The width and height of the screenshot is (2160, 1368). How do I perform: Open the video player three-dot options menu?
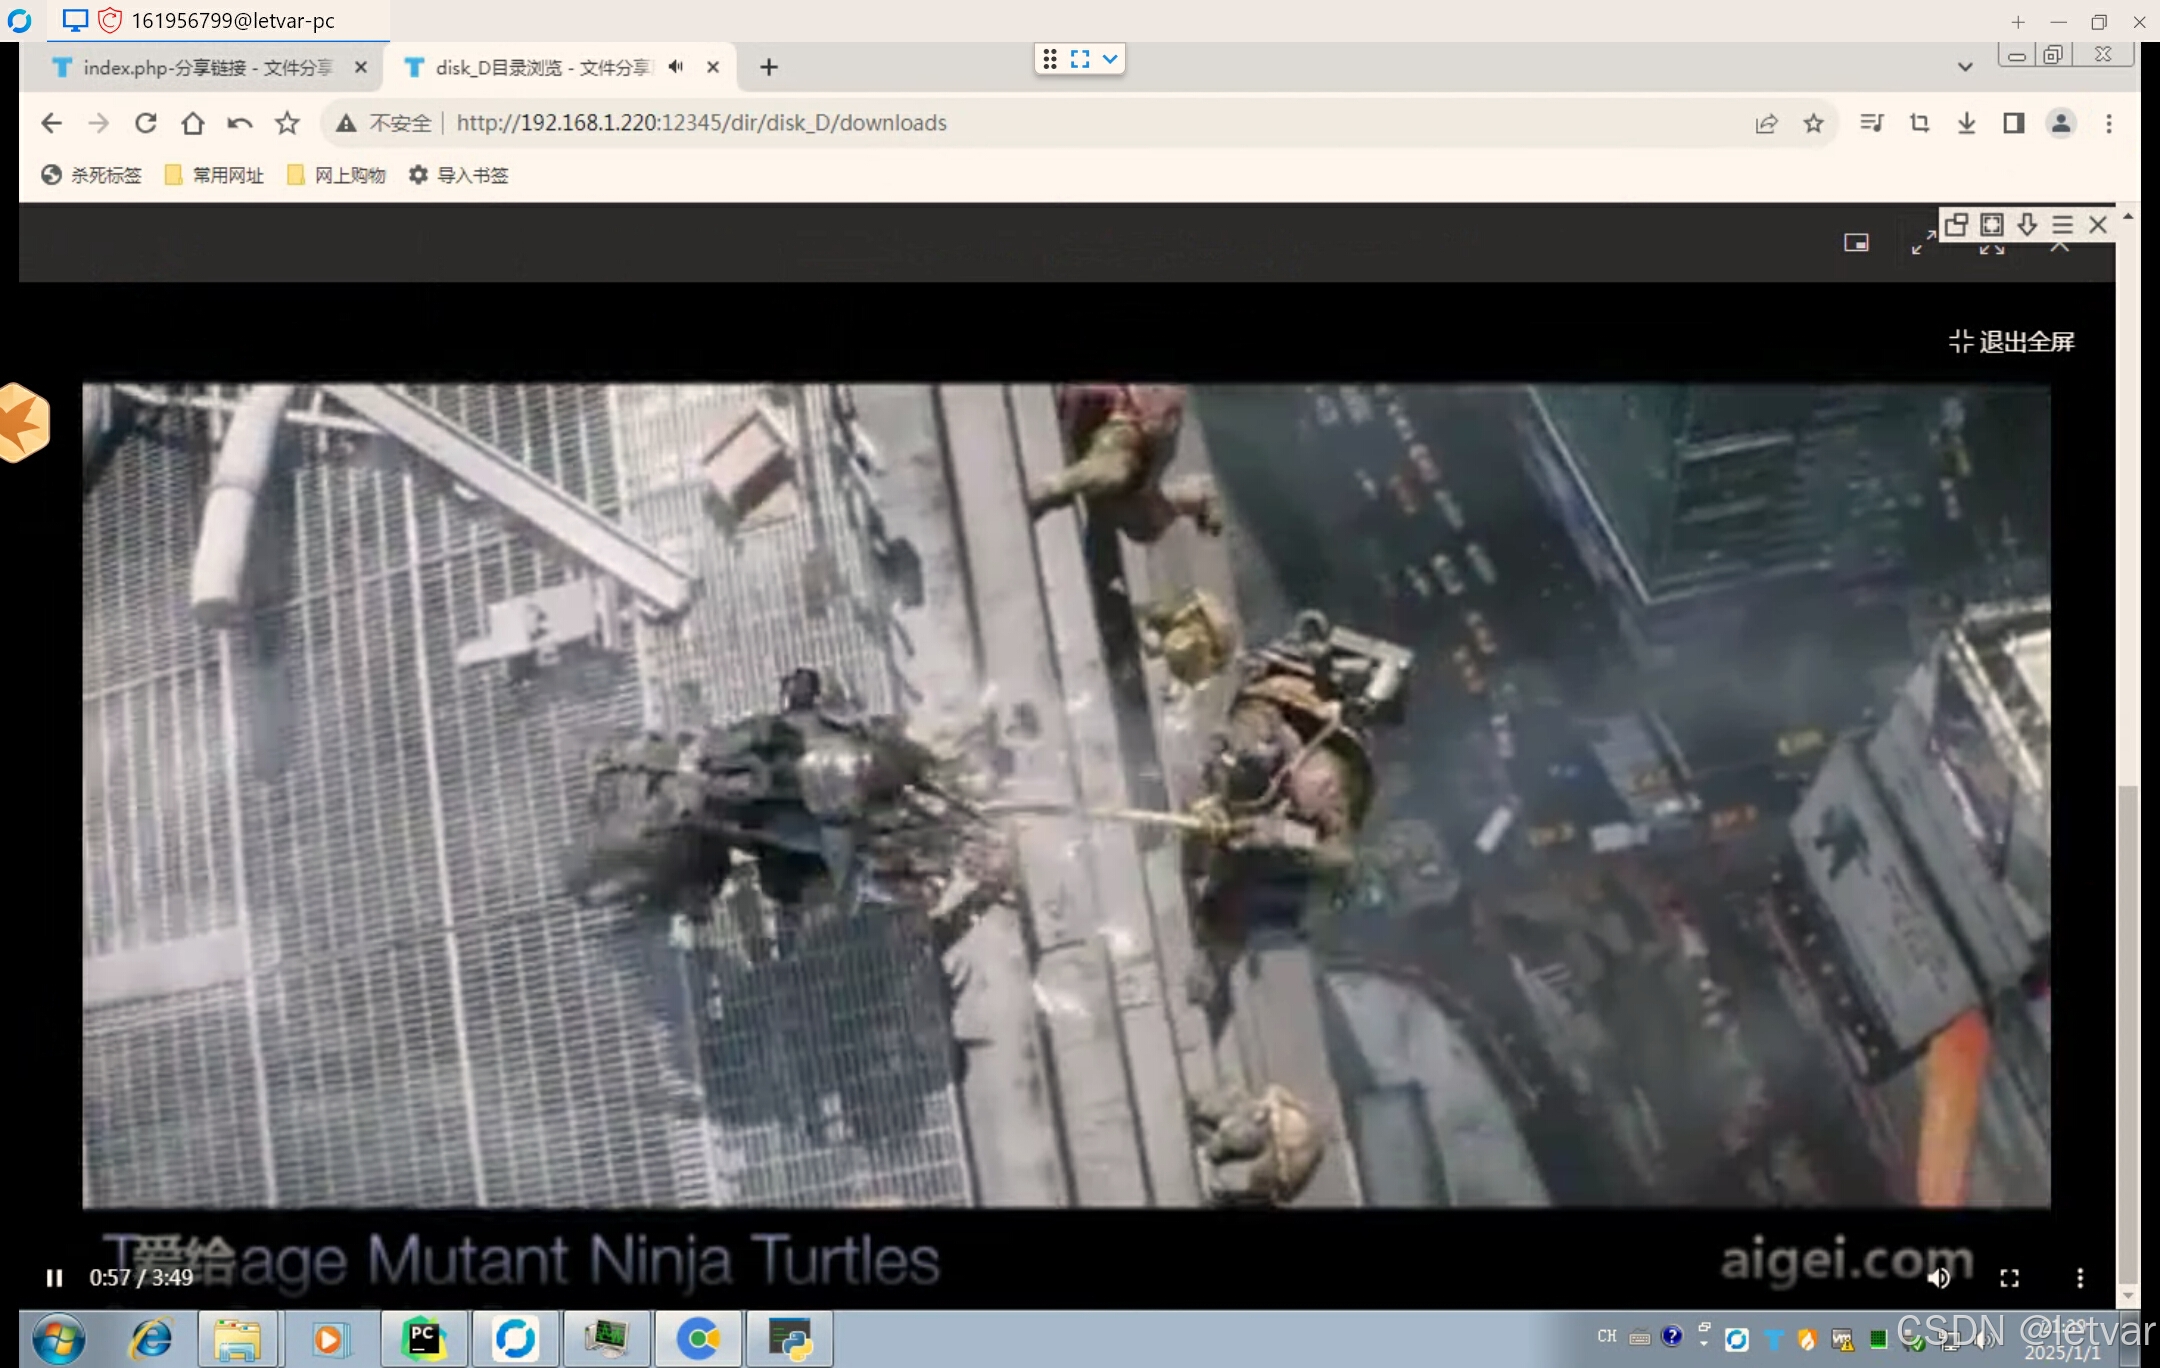click(2080, 1278)
